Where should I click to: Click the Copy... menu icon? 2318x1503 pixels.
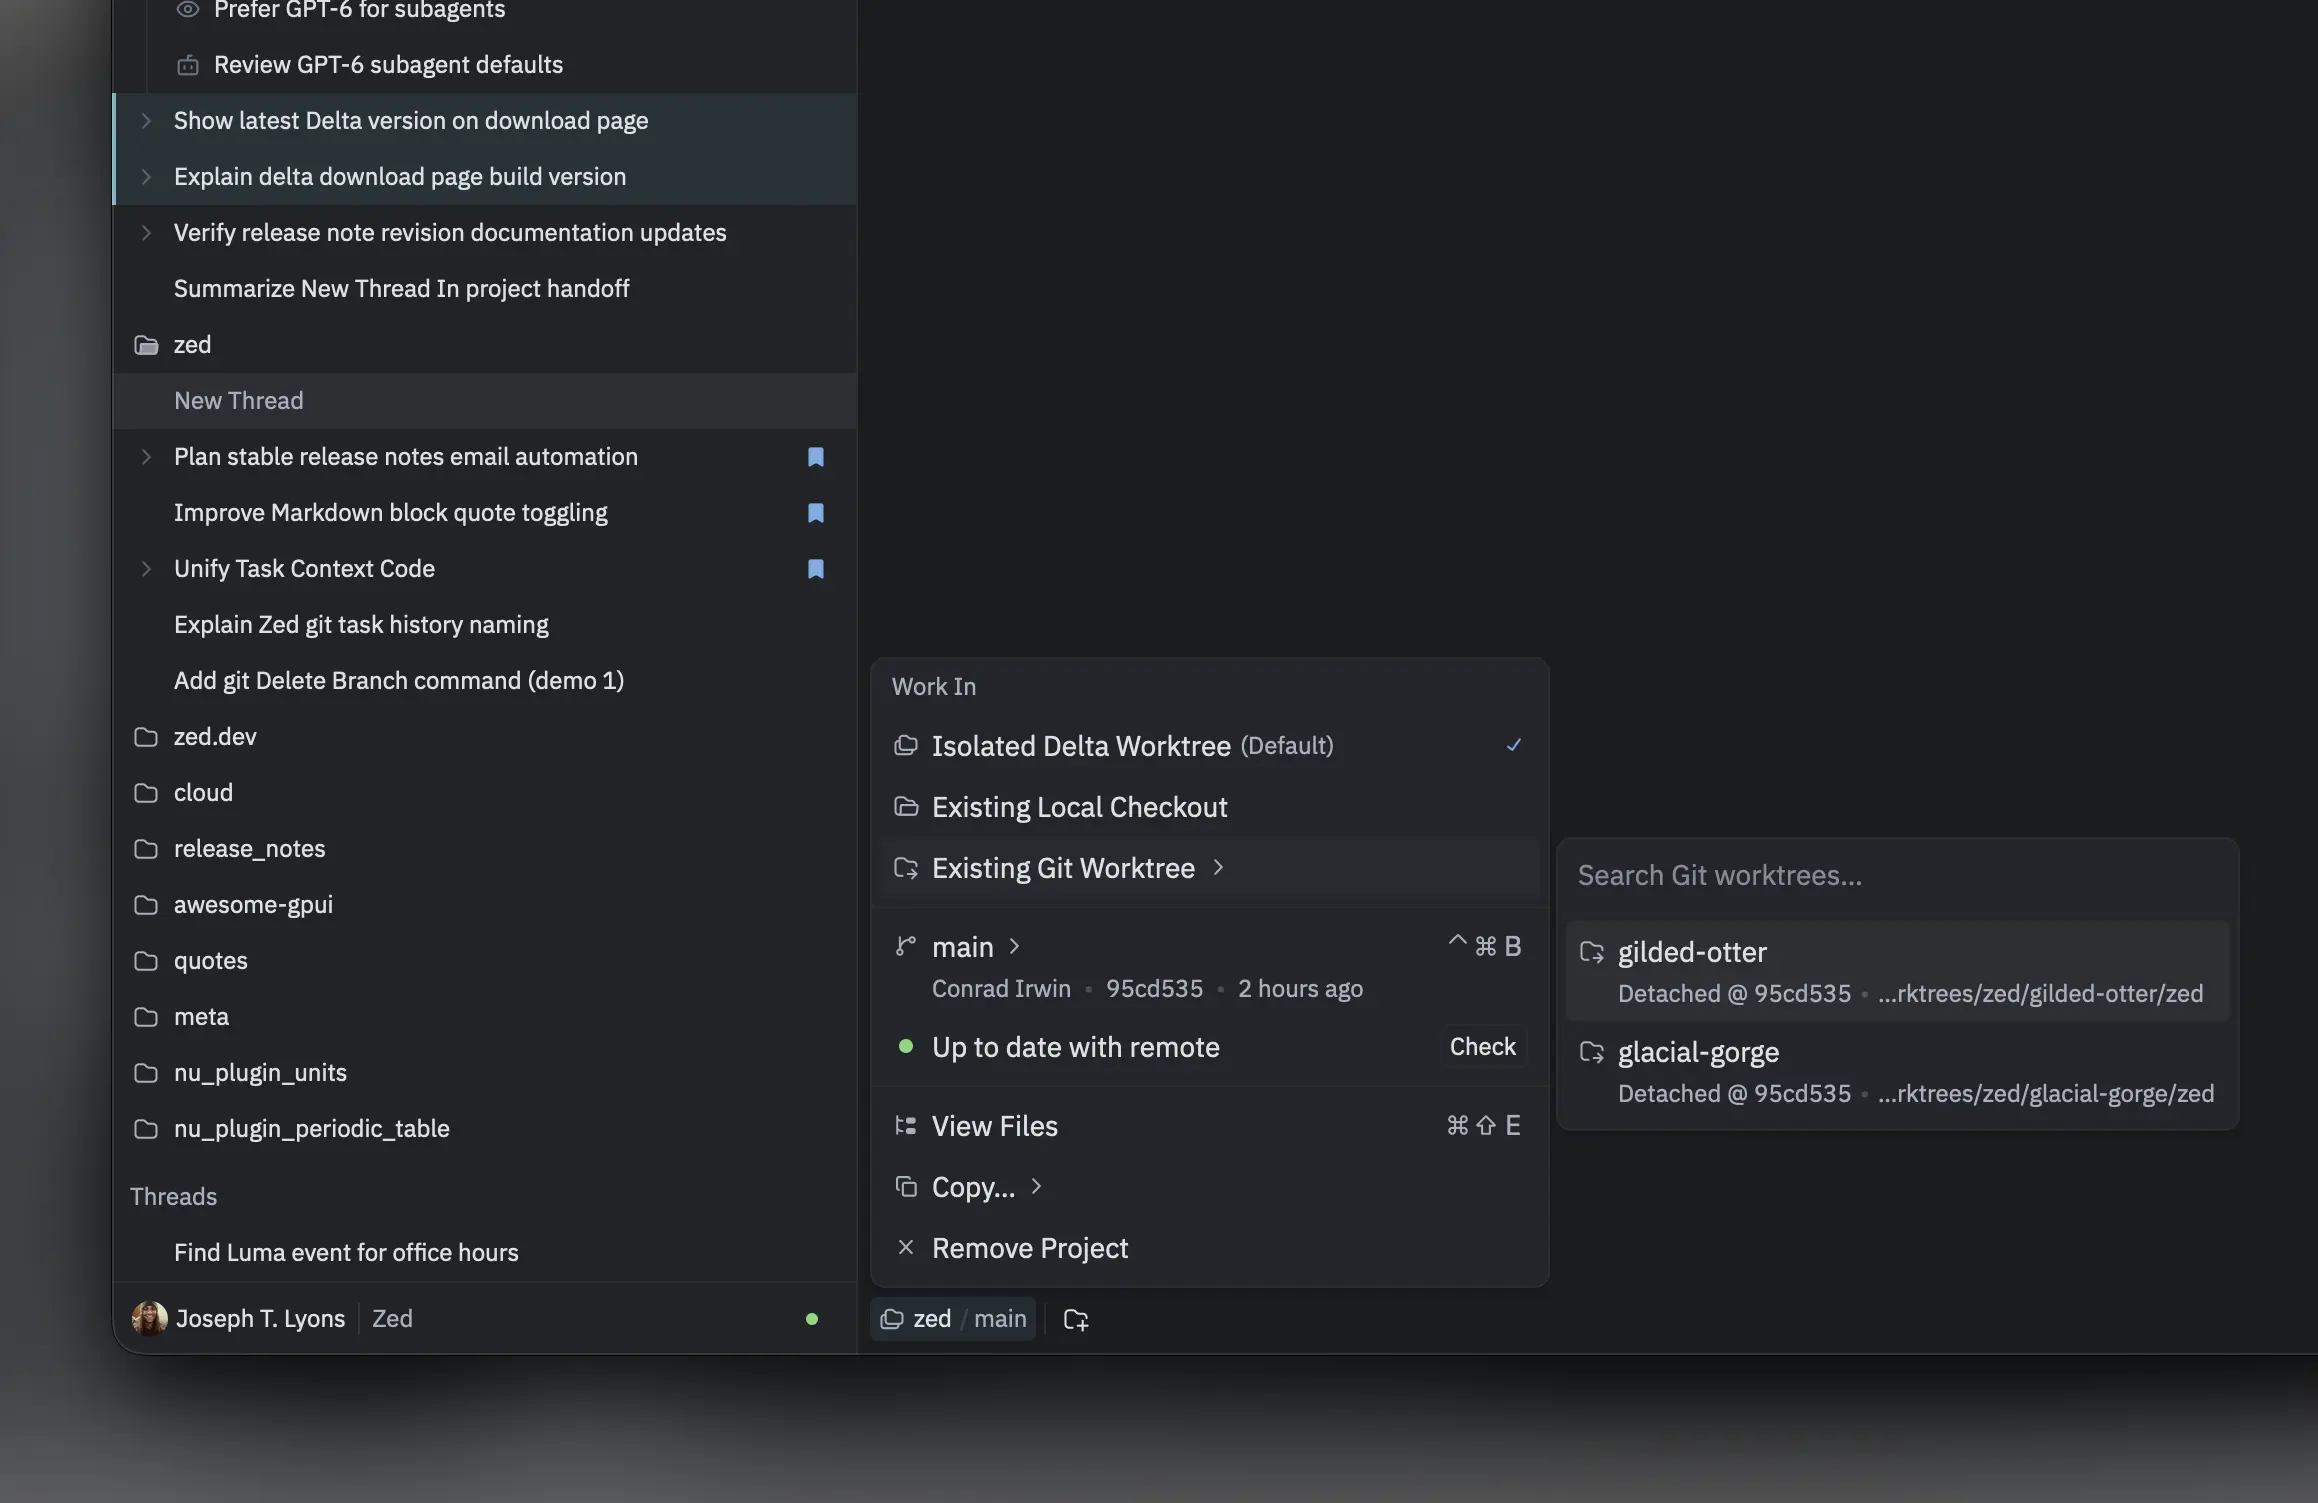coord(906,1186)
